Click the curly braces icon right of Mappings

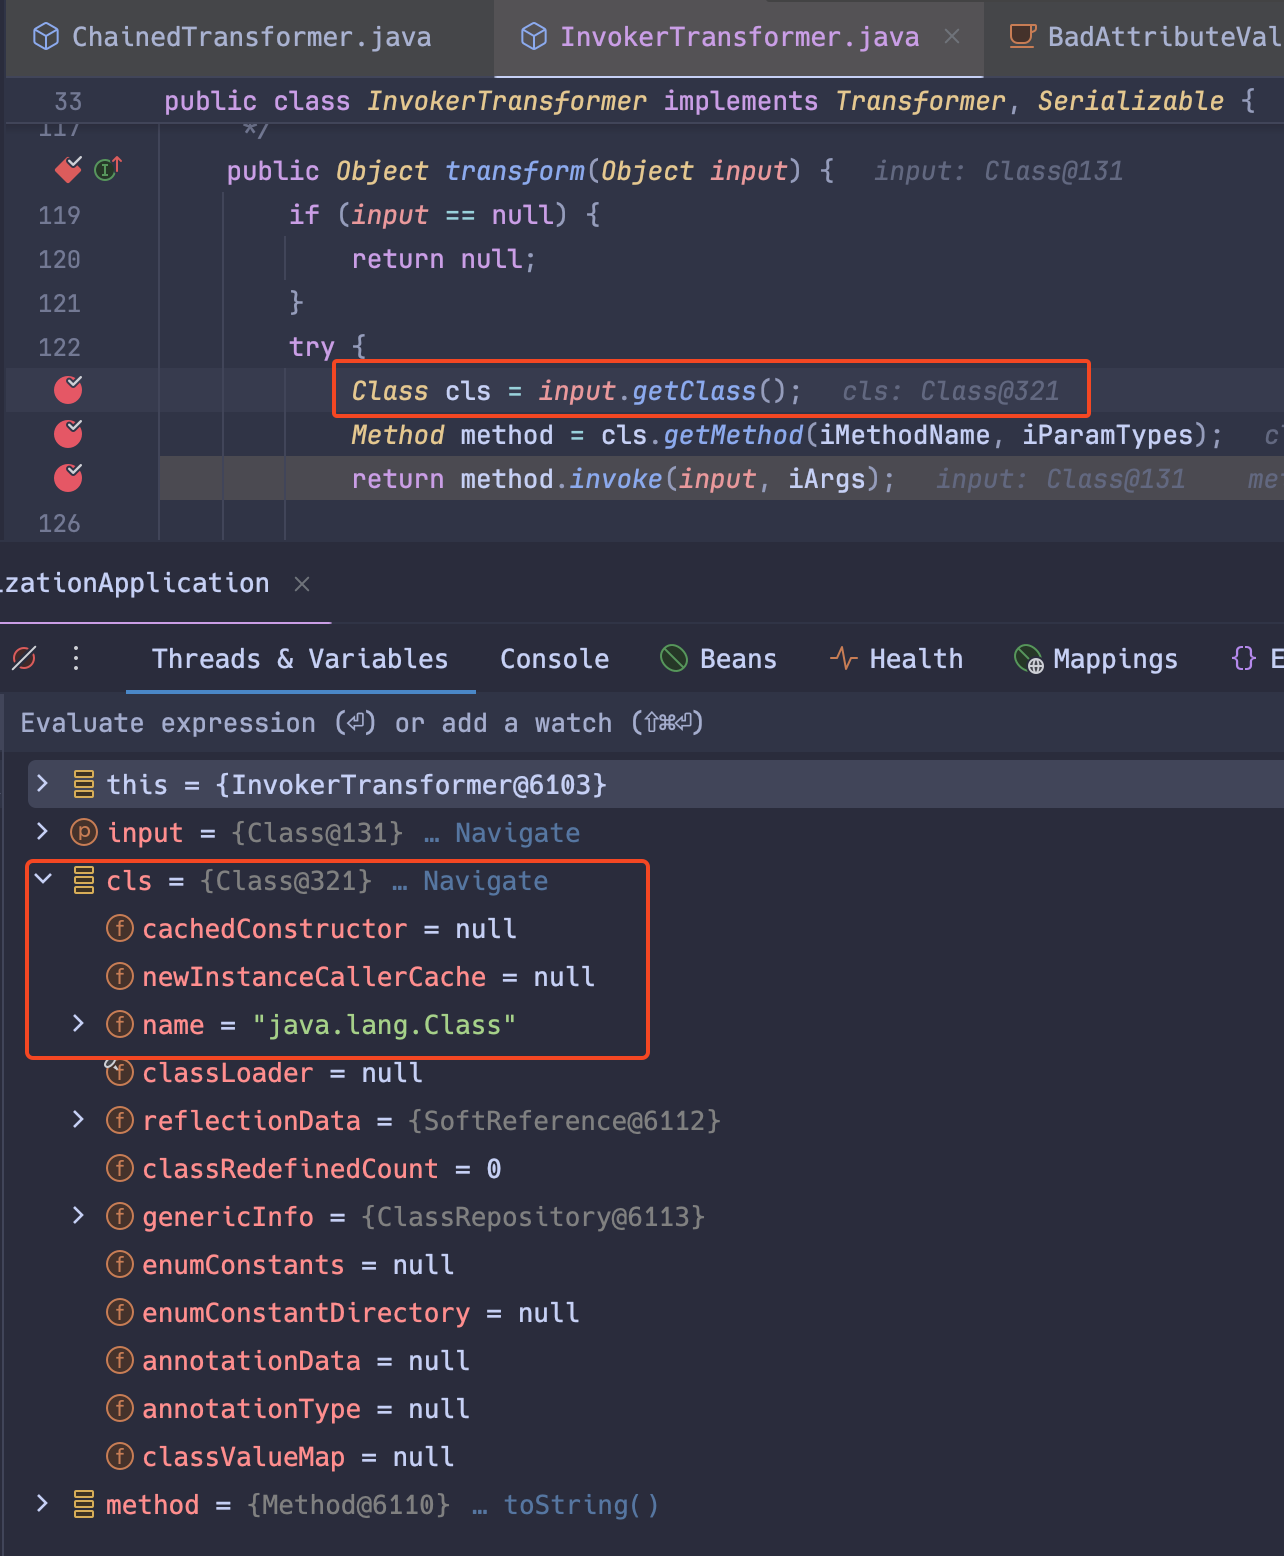(x=1243, y=658)
